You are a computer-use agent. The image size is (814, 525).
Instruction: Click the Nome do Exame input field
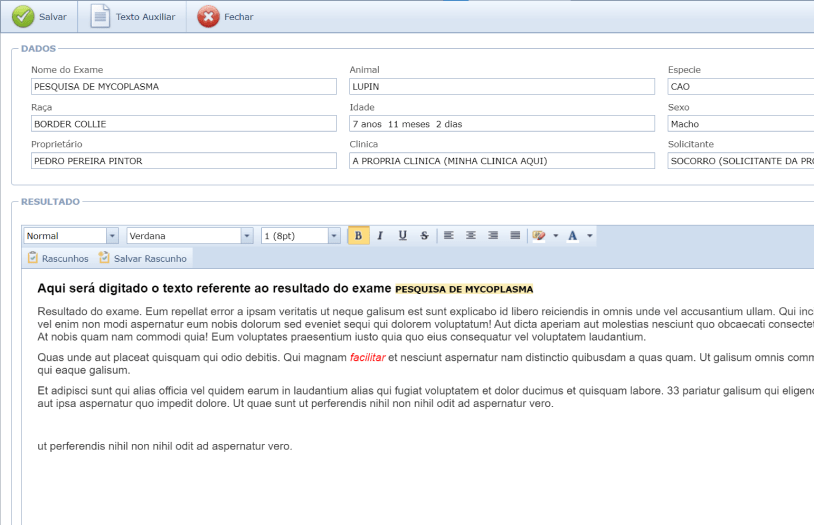[183, 87]
